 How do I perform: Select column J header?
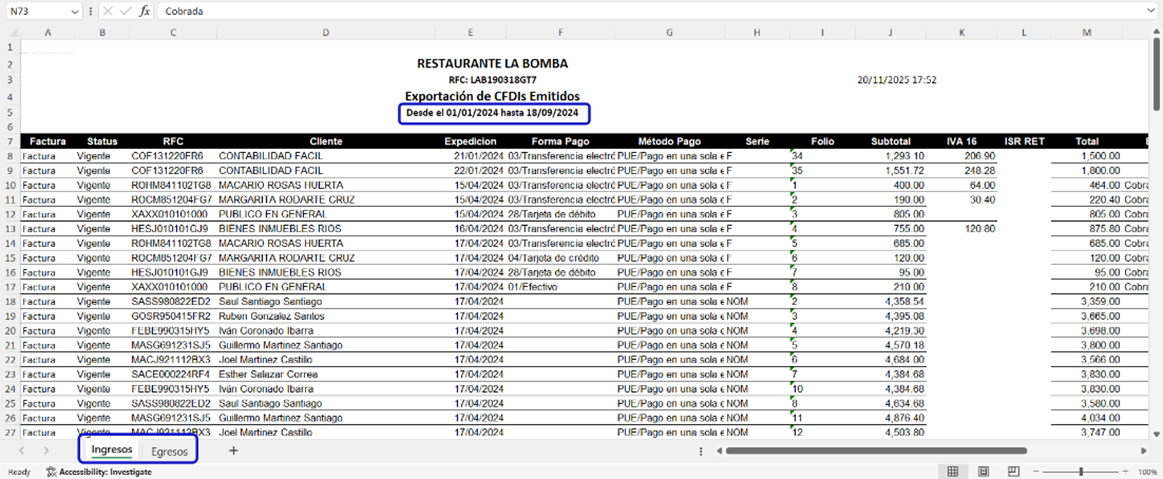[890, 32]
